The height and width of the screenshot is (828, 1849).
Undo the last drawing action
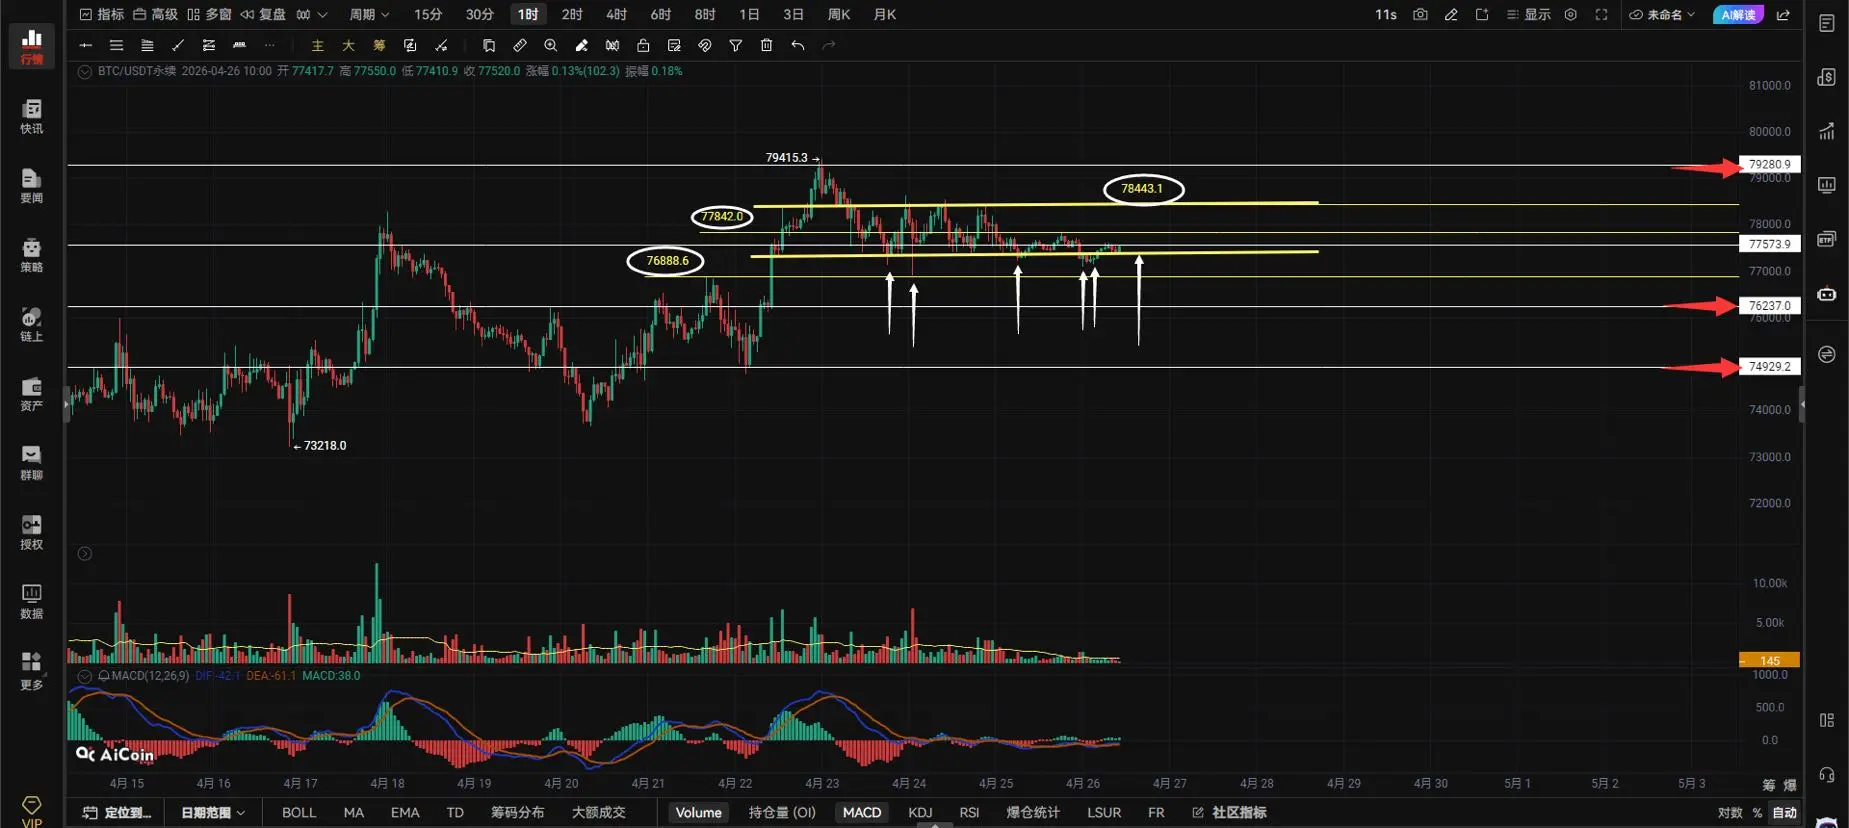click(798, 45)
